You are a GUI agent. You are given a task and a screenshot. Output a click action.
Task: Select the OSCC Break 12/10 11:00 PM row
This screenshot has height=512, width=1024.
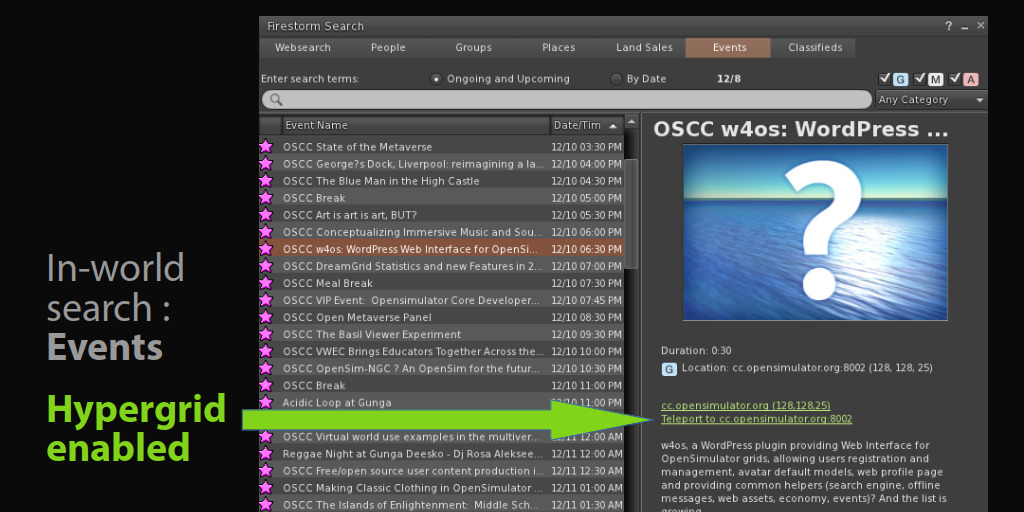(441, 385)
